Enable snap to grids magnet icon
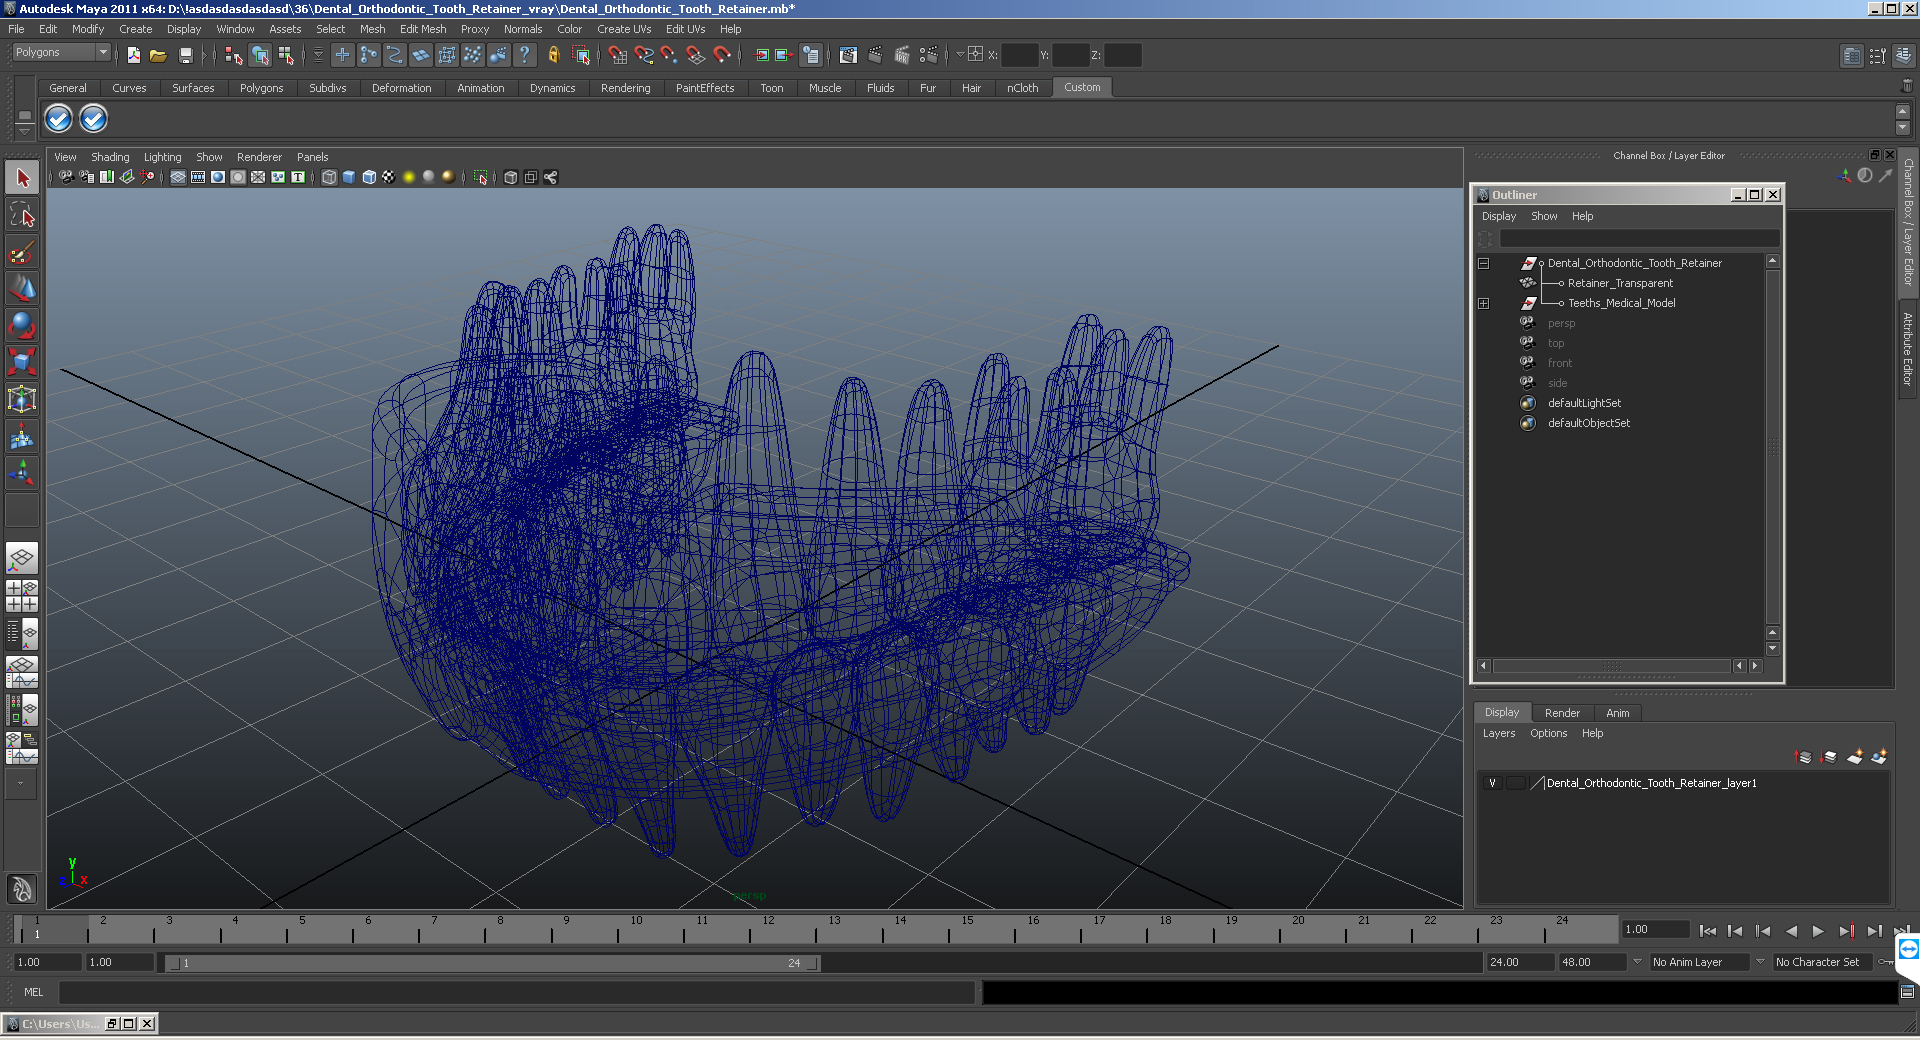 618,55
